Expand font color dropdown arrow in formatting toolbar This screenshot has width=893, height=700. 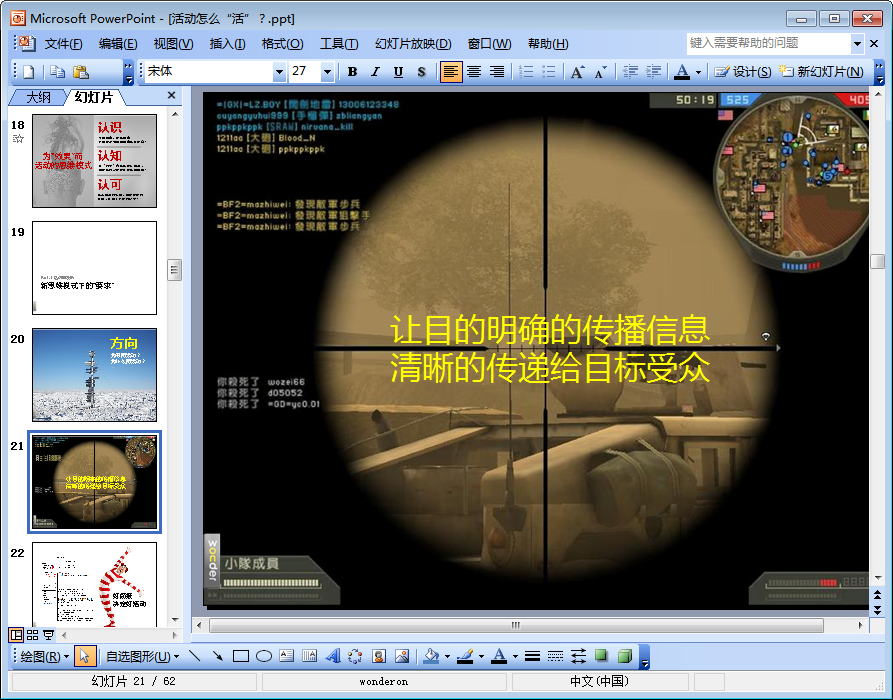pyautogui.click(x=698, y=72)
